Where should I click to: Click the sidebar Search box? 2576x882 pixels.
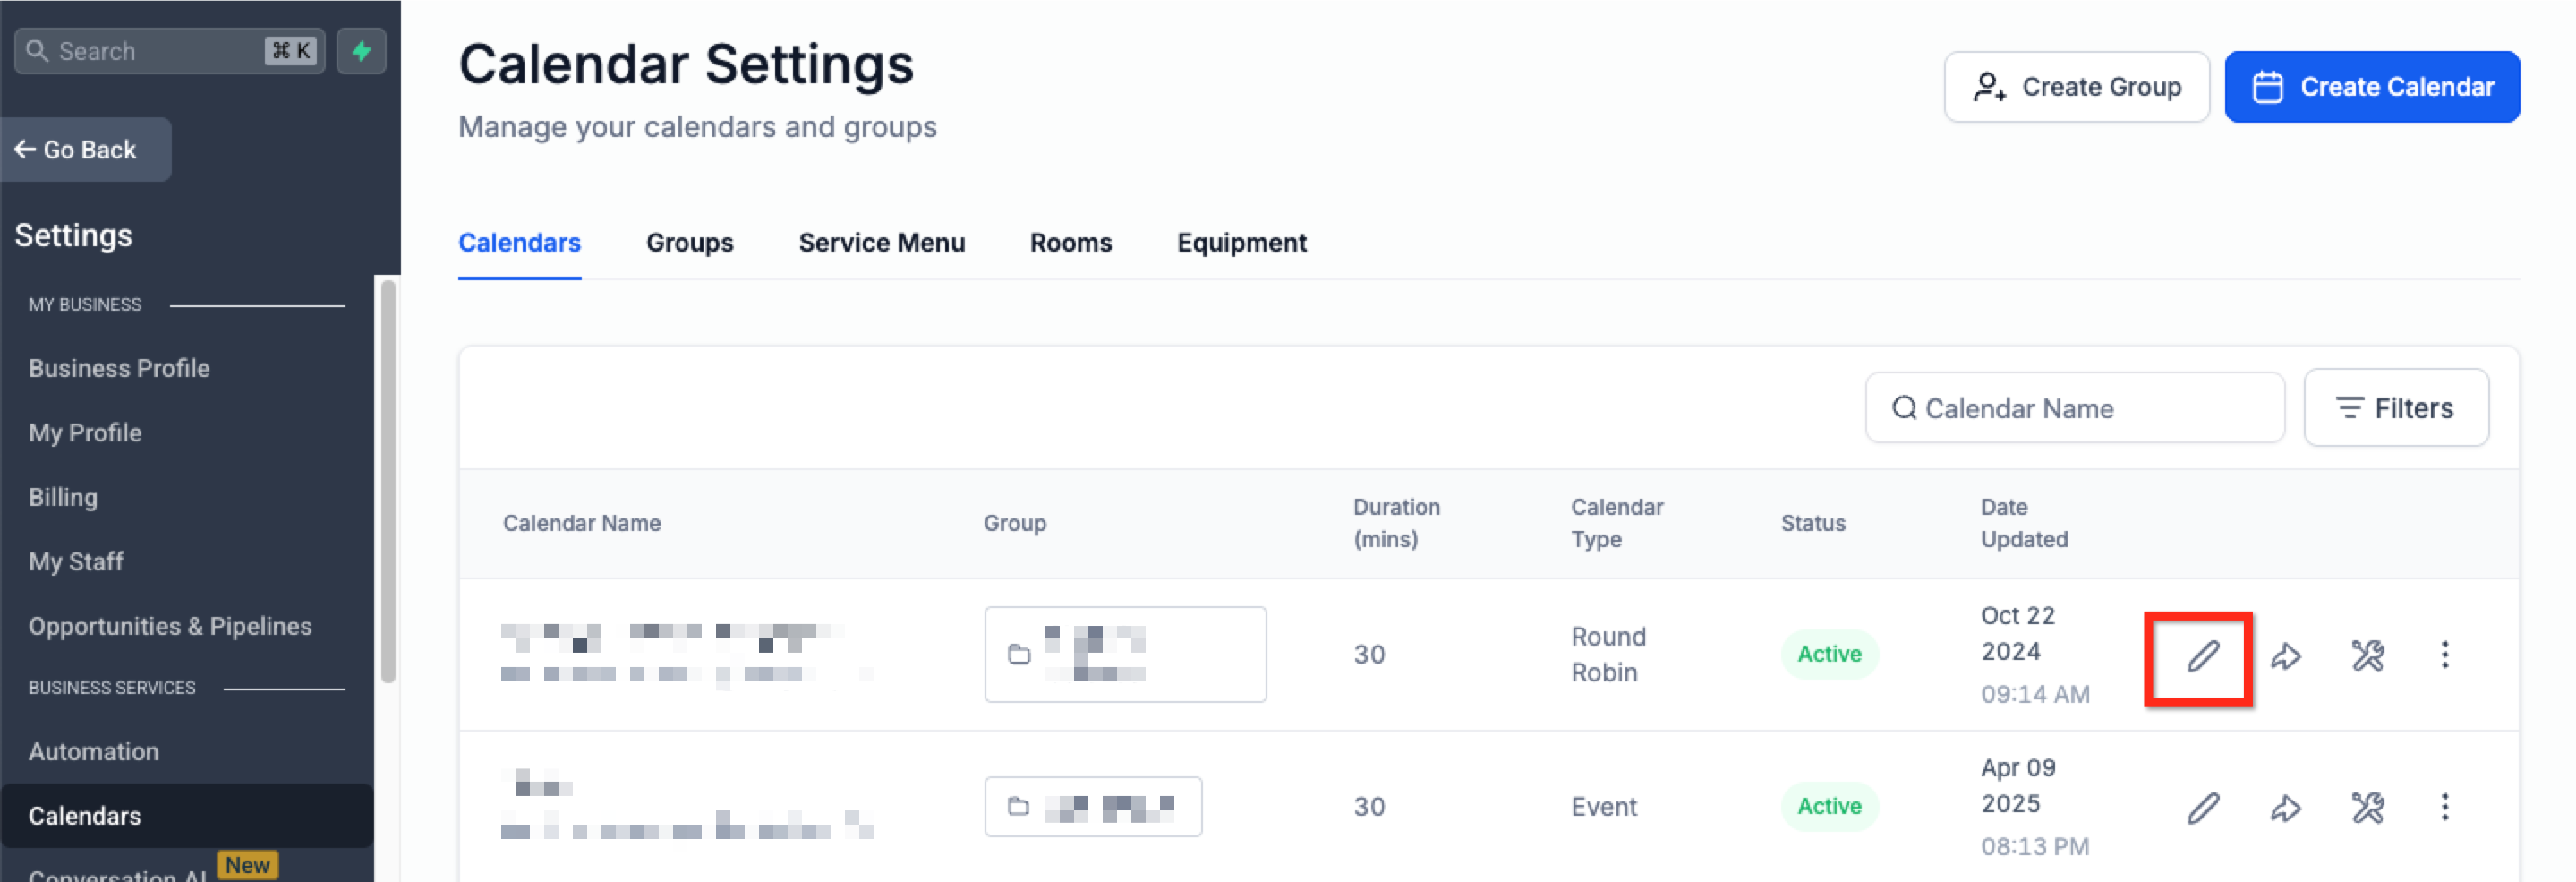pos(169,51)
